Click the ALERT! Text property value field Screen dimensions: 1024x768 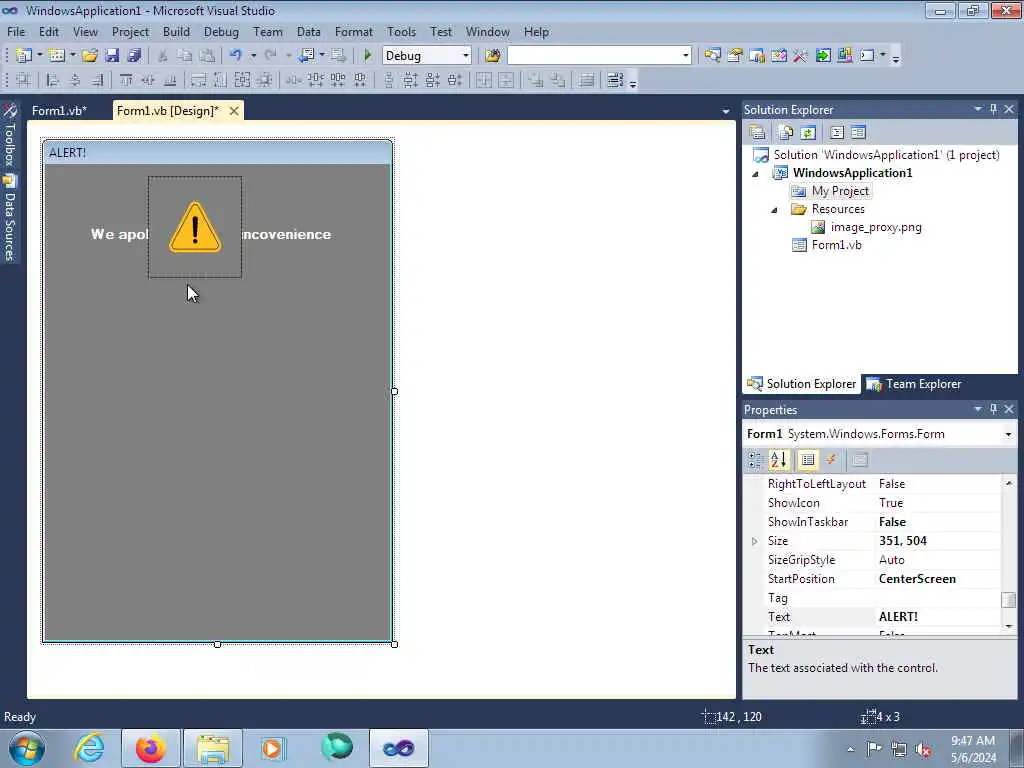point(936,616)
